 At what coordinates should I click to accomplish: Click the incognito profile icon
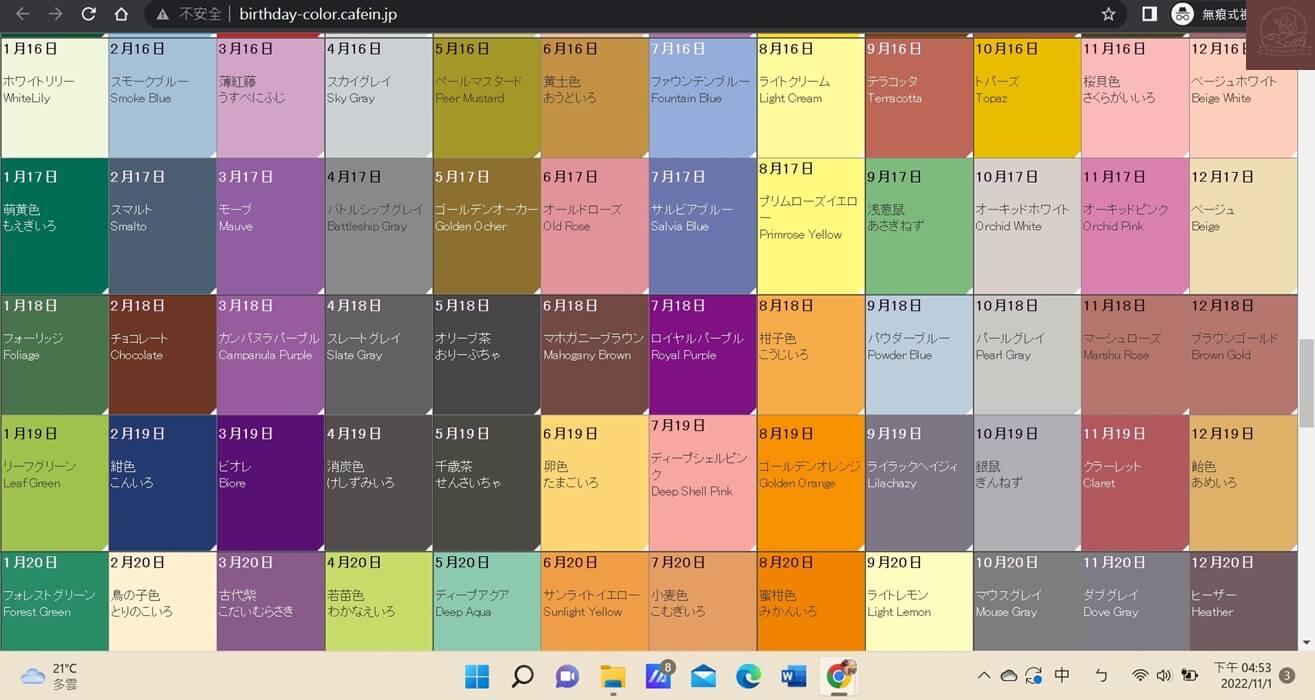(x=1183, y=14)
